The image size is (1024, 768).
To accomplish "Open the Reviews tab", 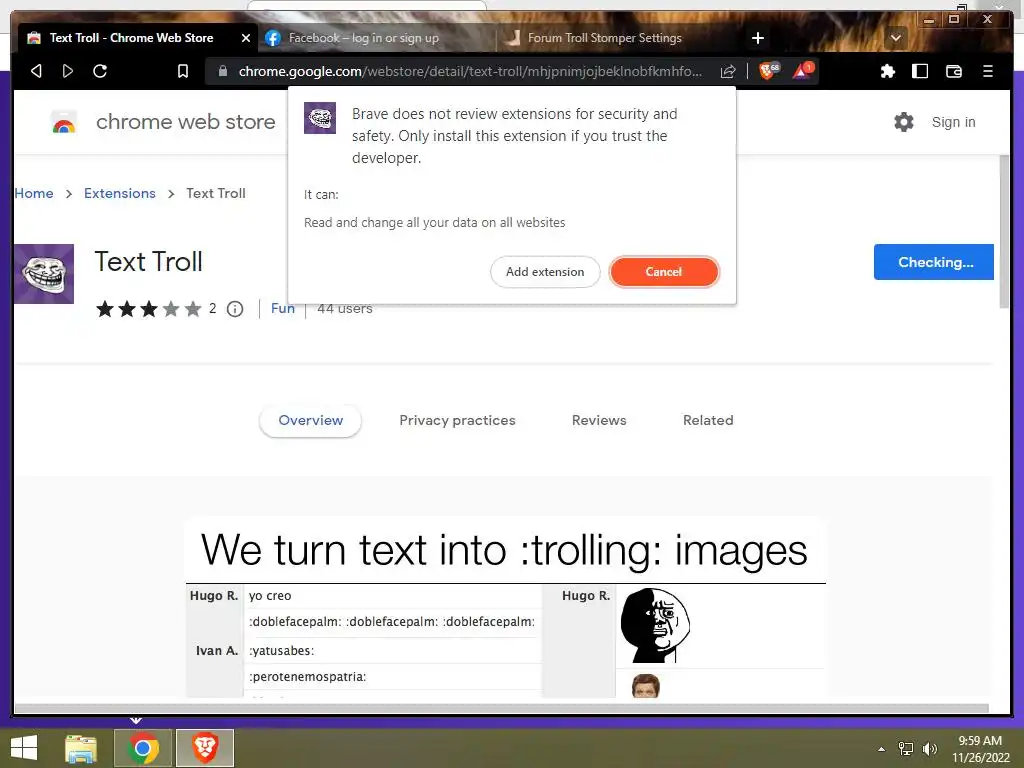I will [599, 421].
